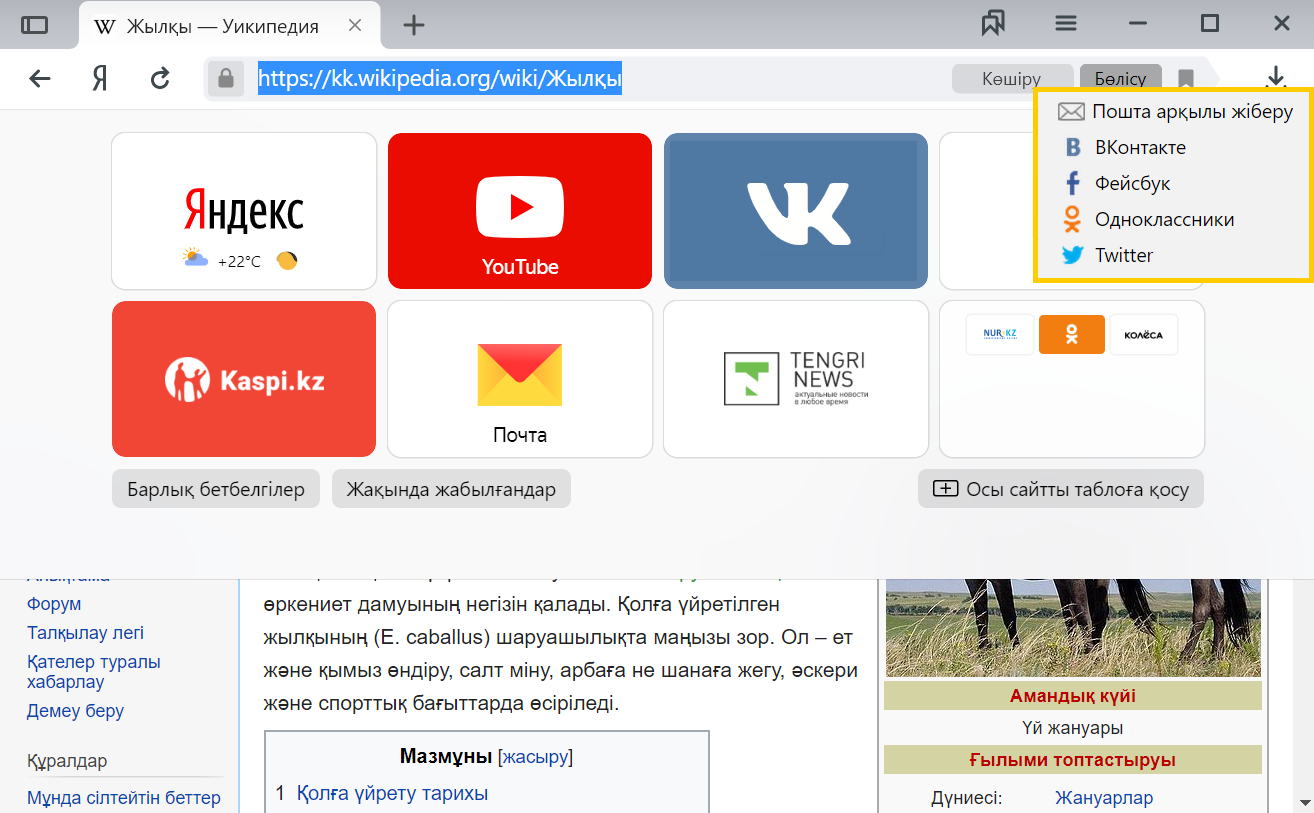The height and width of the screenshot is (813, 1314).
Task: Open the Демеу беру link
Action: click(76, 711)
